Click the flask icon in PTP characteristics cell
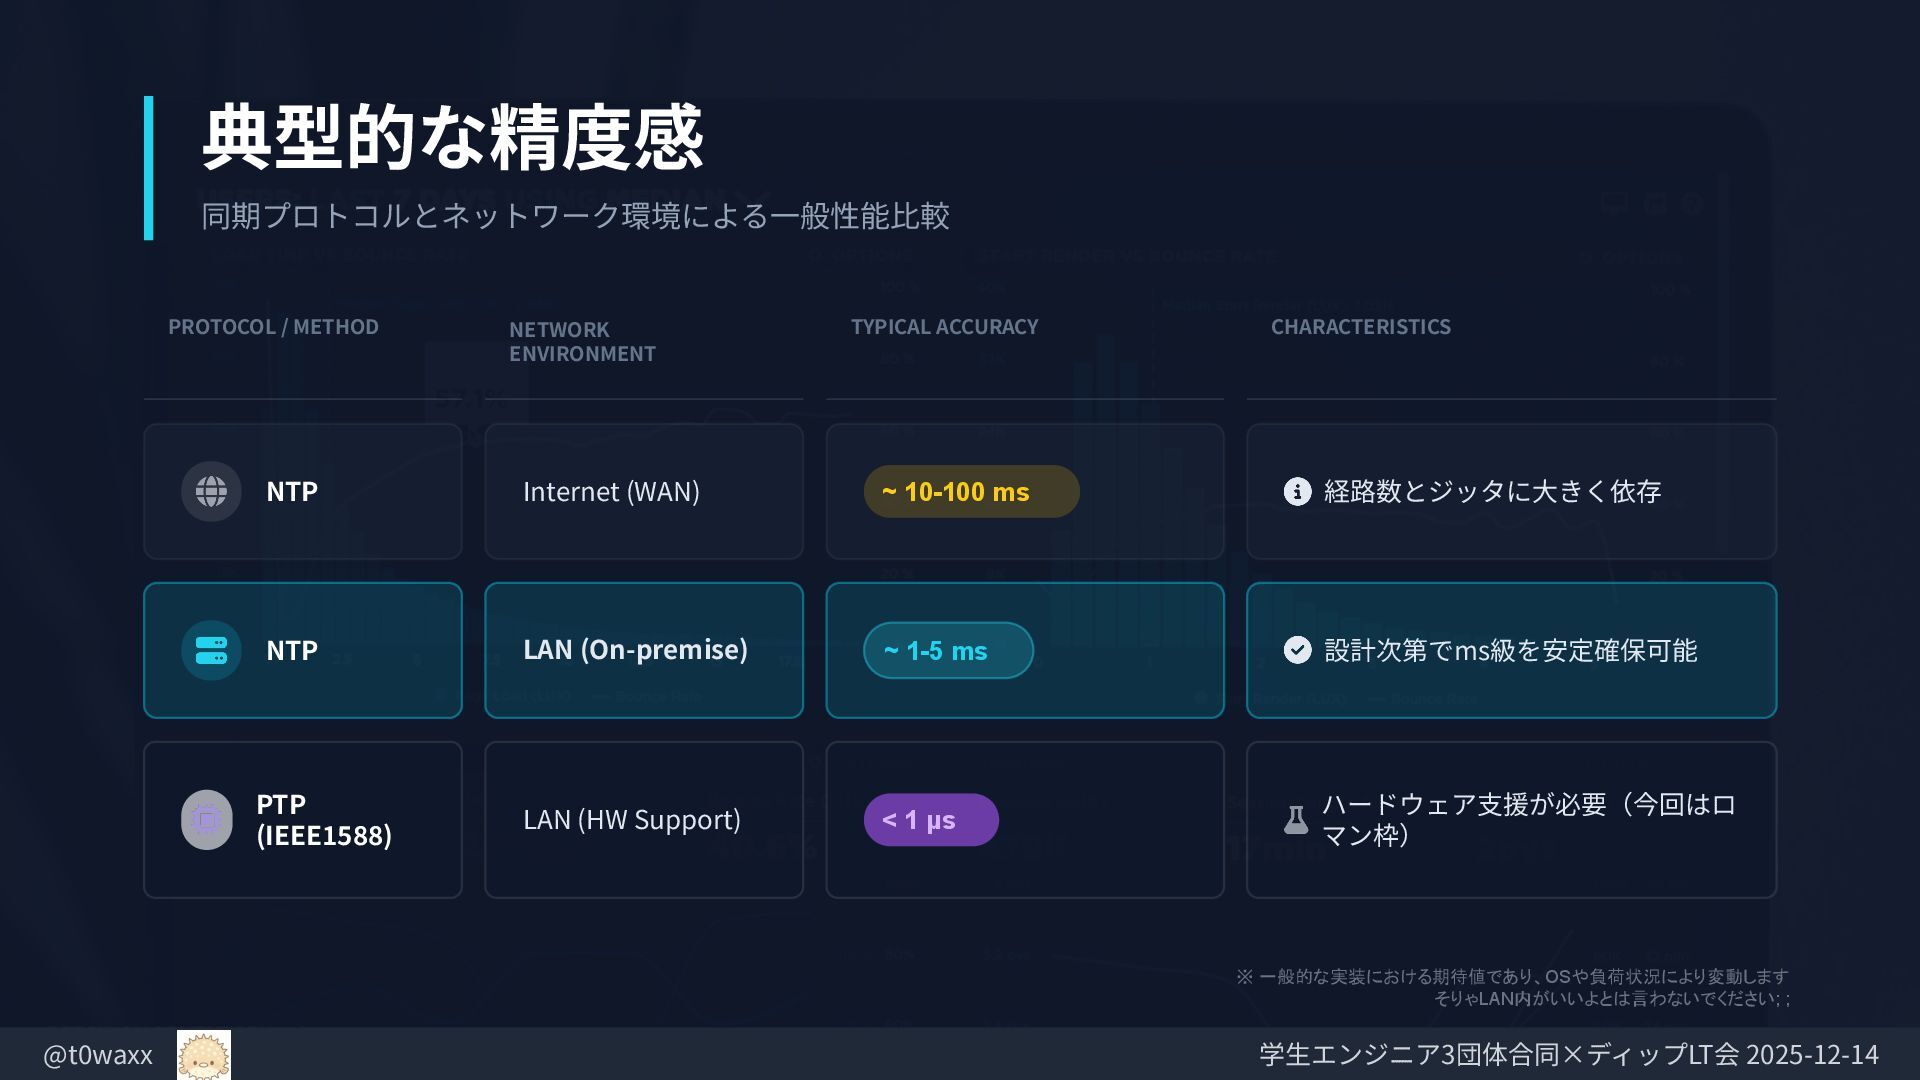Viewport: 1920px width, 1080px height. click(x=1296, y=820)
